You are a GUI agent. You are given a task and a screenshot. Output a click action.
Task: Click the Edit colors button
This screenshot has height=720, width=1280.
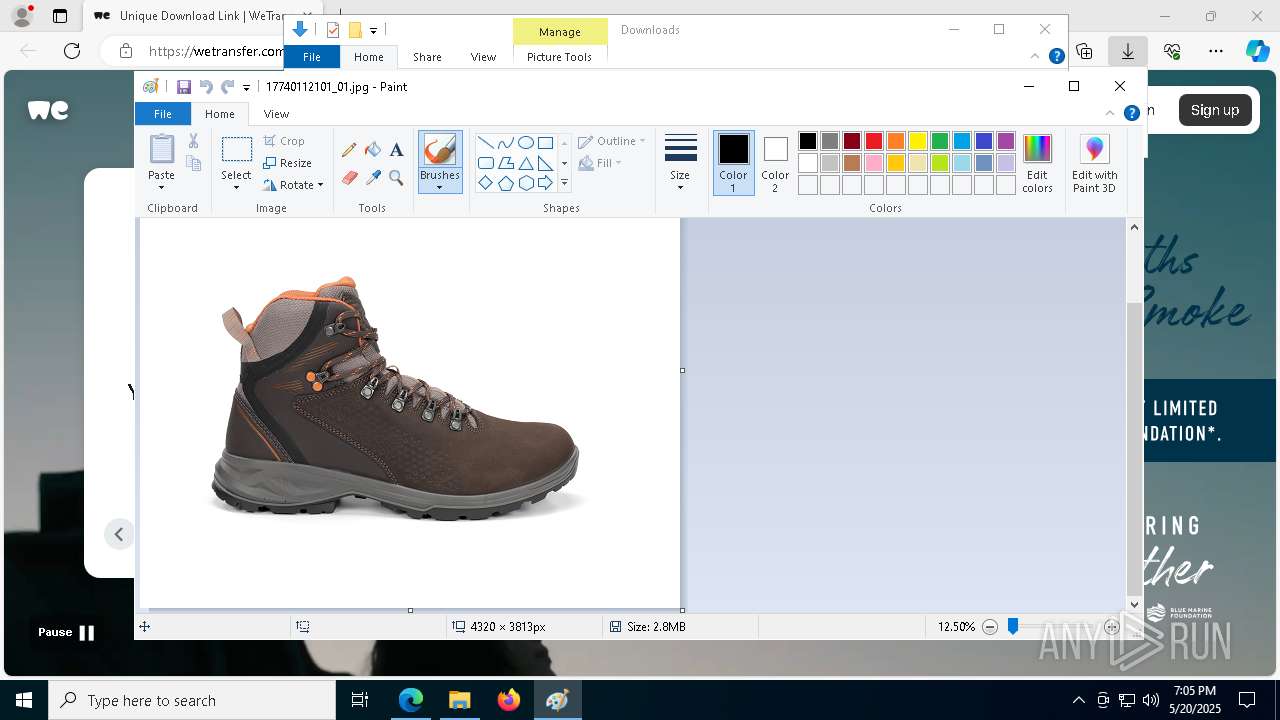(1037, 164)
